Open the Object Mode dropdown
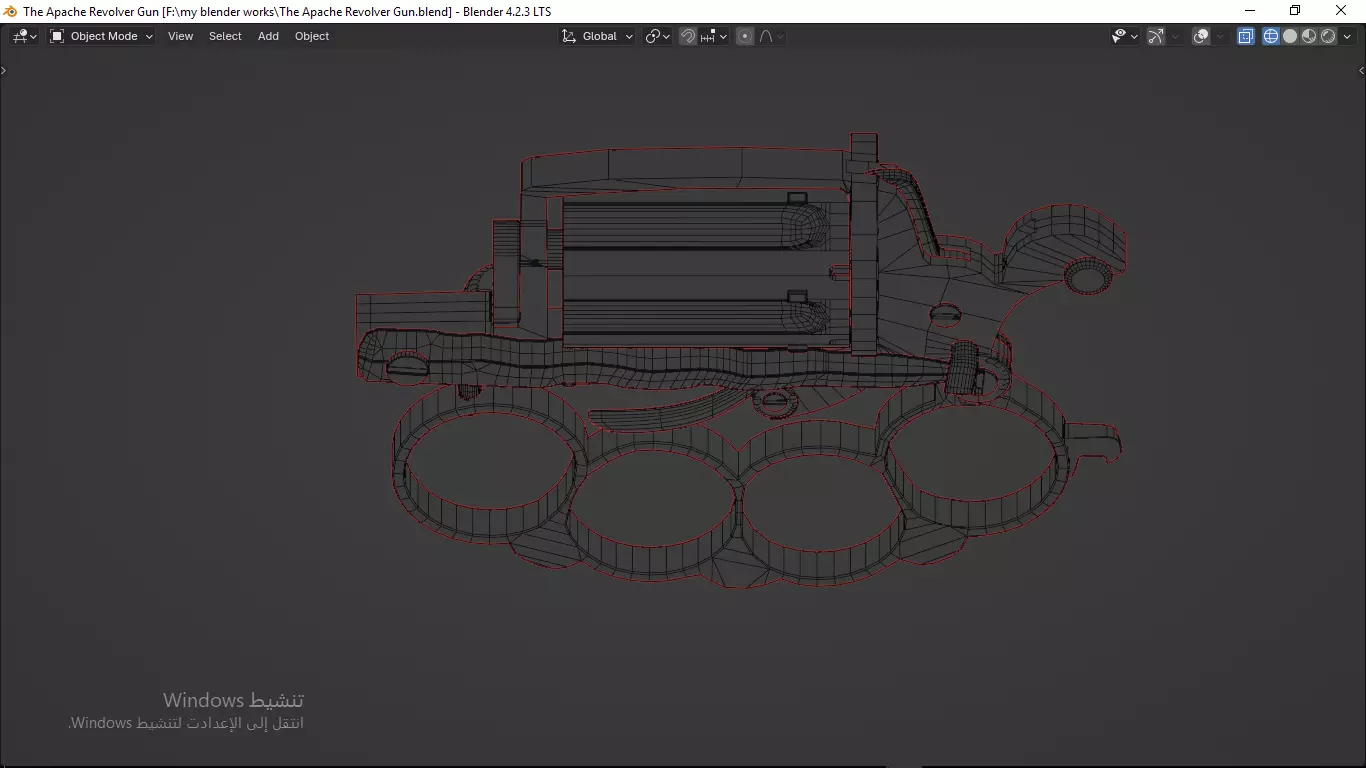Viewport: 1366px width, 768px height. (x=102, y=36)
